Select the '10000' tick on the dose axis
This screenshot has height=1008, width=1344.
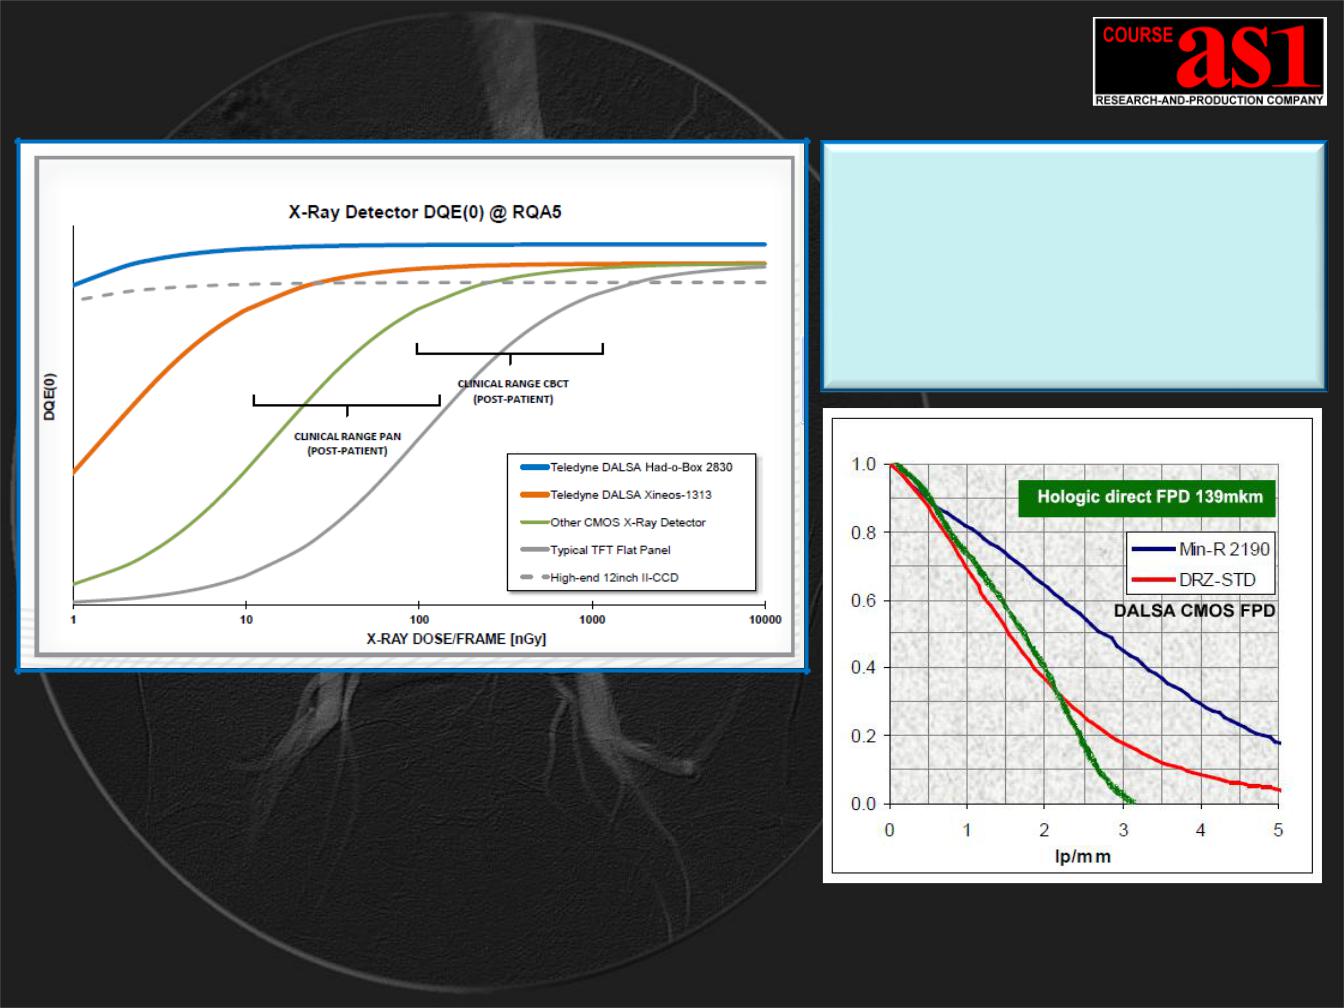[x=765, y=620]
